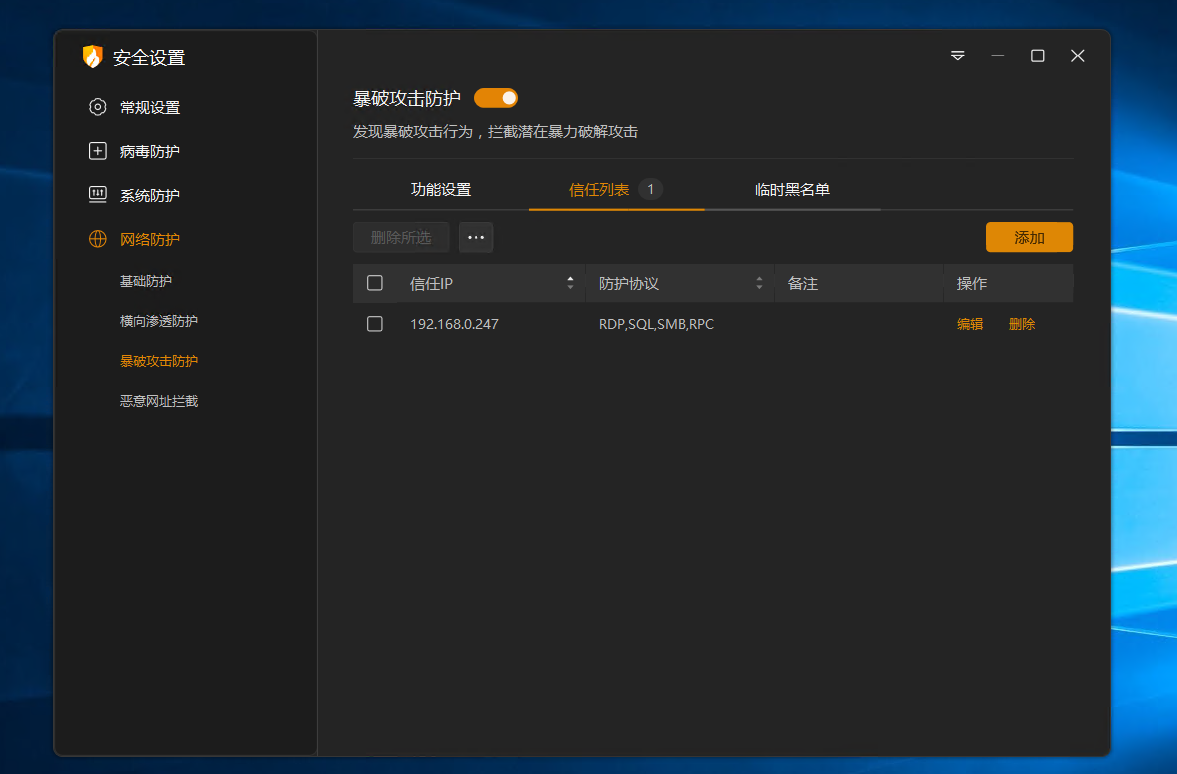1177x774 pixels.
Task: Switch to the 临时黑名单 tab
Action: (x=792, y=190)
